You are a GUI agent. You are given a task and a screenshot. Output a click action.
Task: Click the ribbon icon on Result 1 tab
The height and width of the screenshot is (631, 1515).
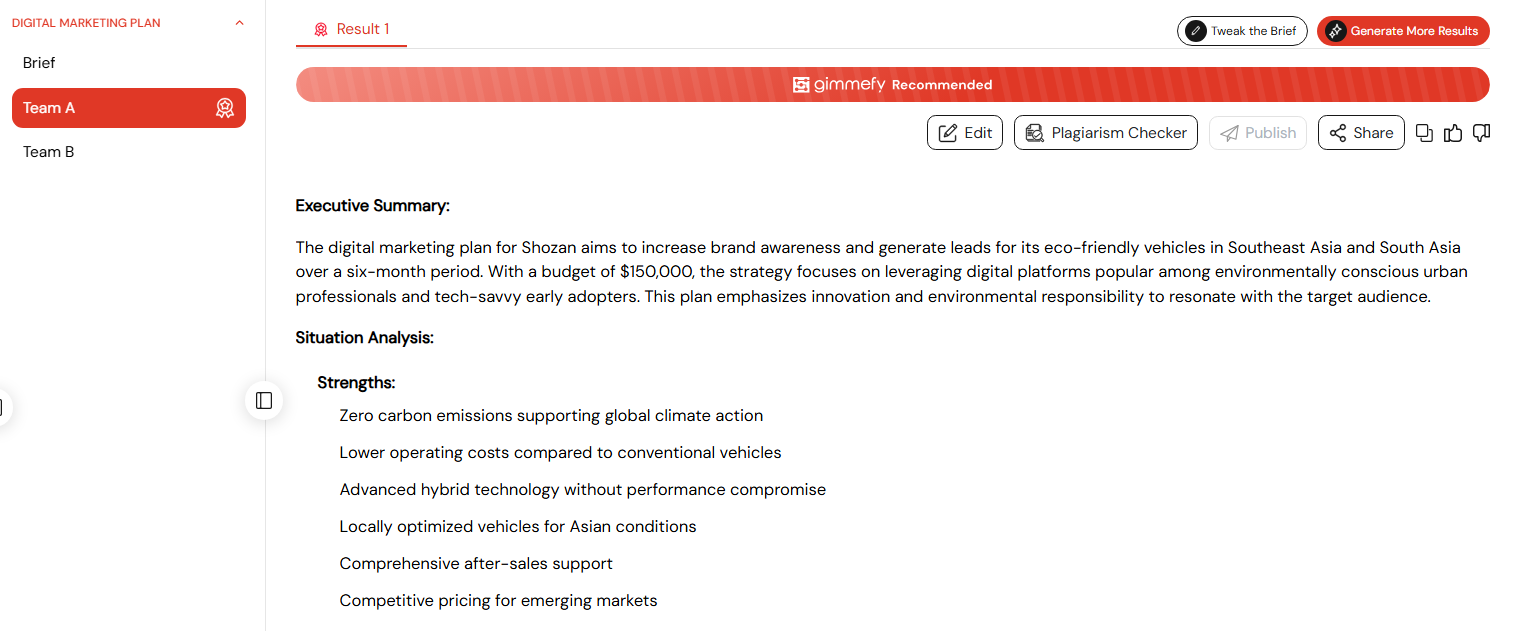tap(321, 30)
